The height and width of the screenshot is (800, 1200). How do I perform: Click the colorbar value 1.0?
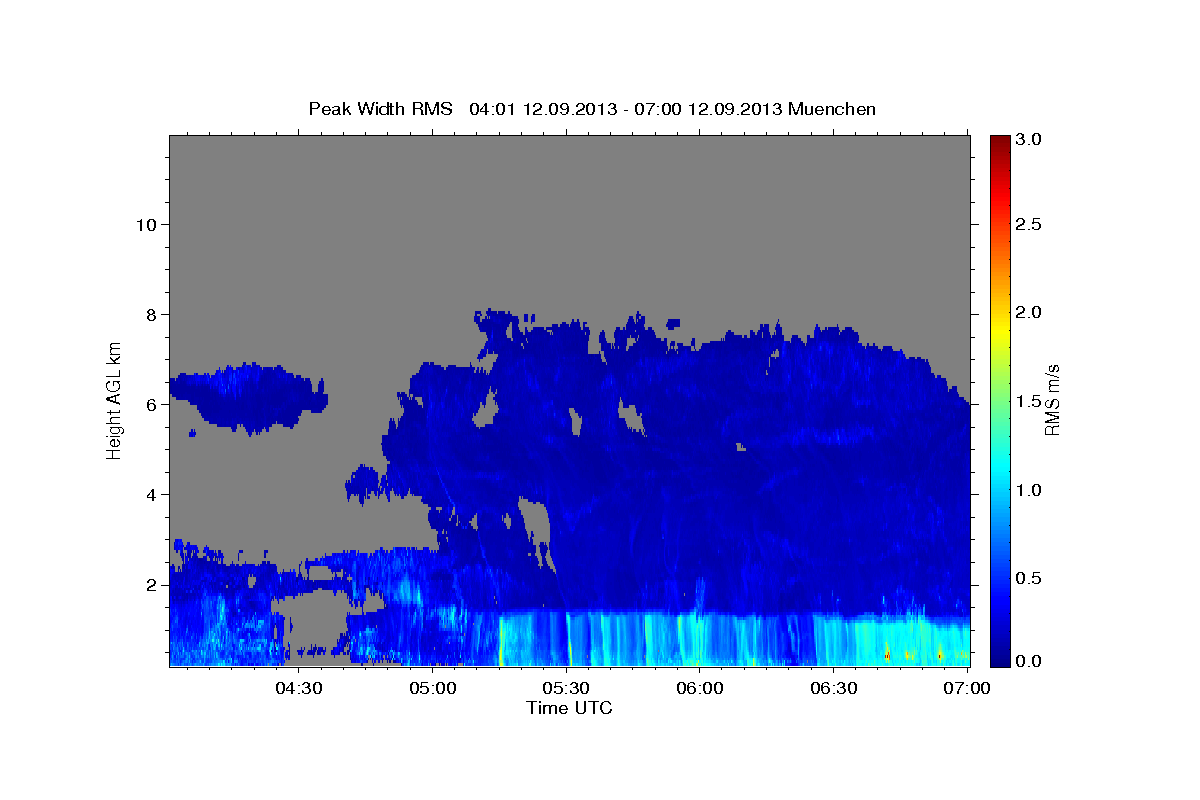point(1028,490)
